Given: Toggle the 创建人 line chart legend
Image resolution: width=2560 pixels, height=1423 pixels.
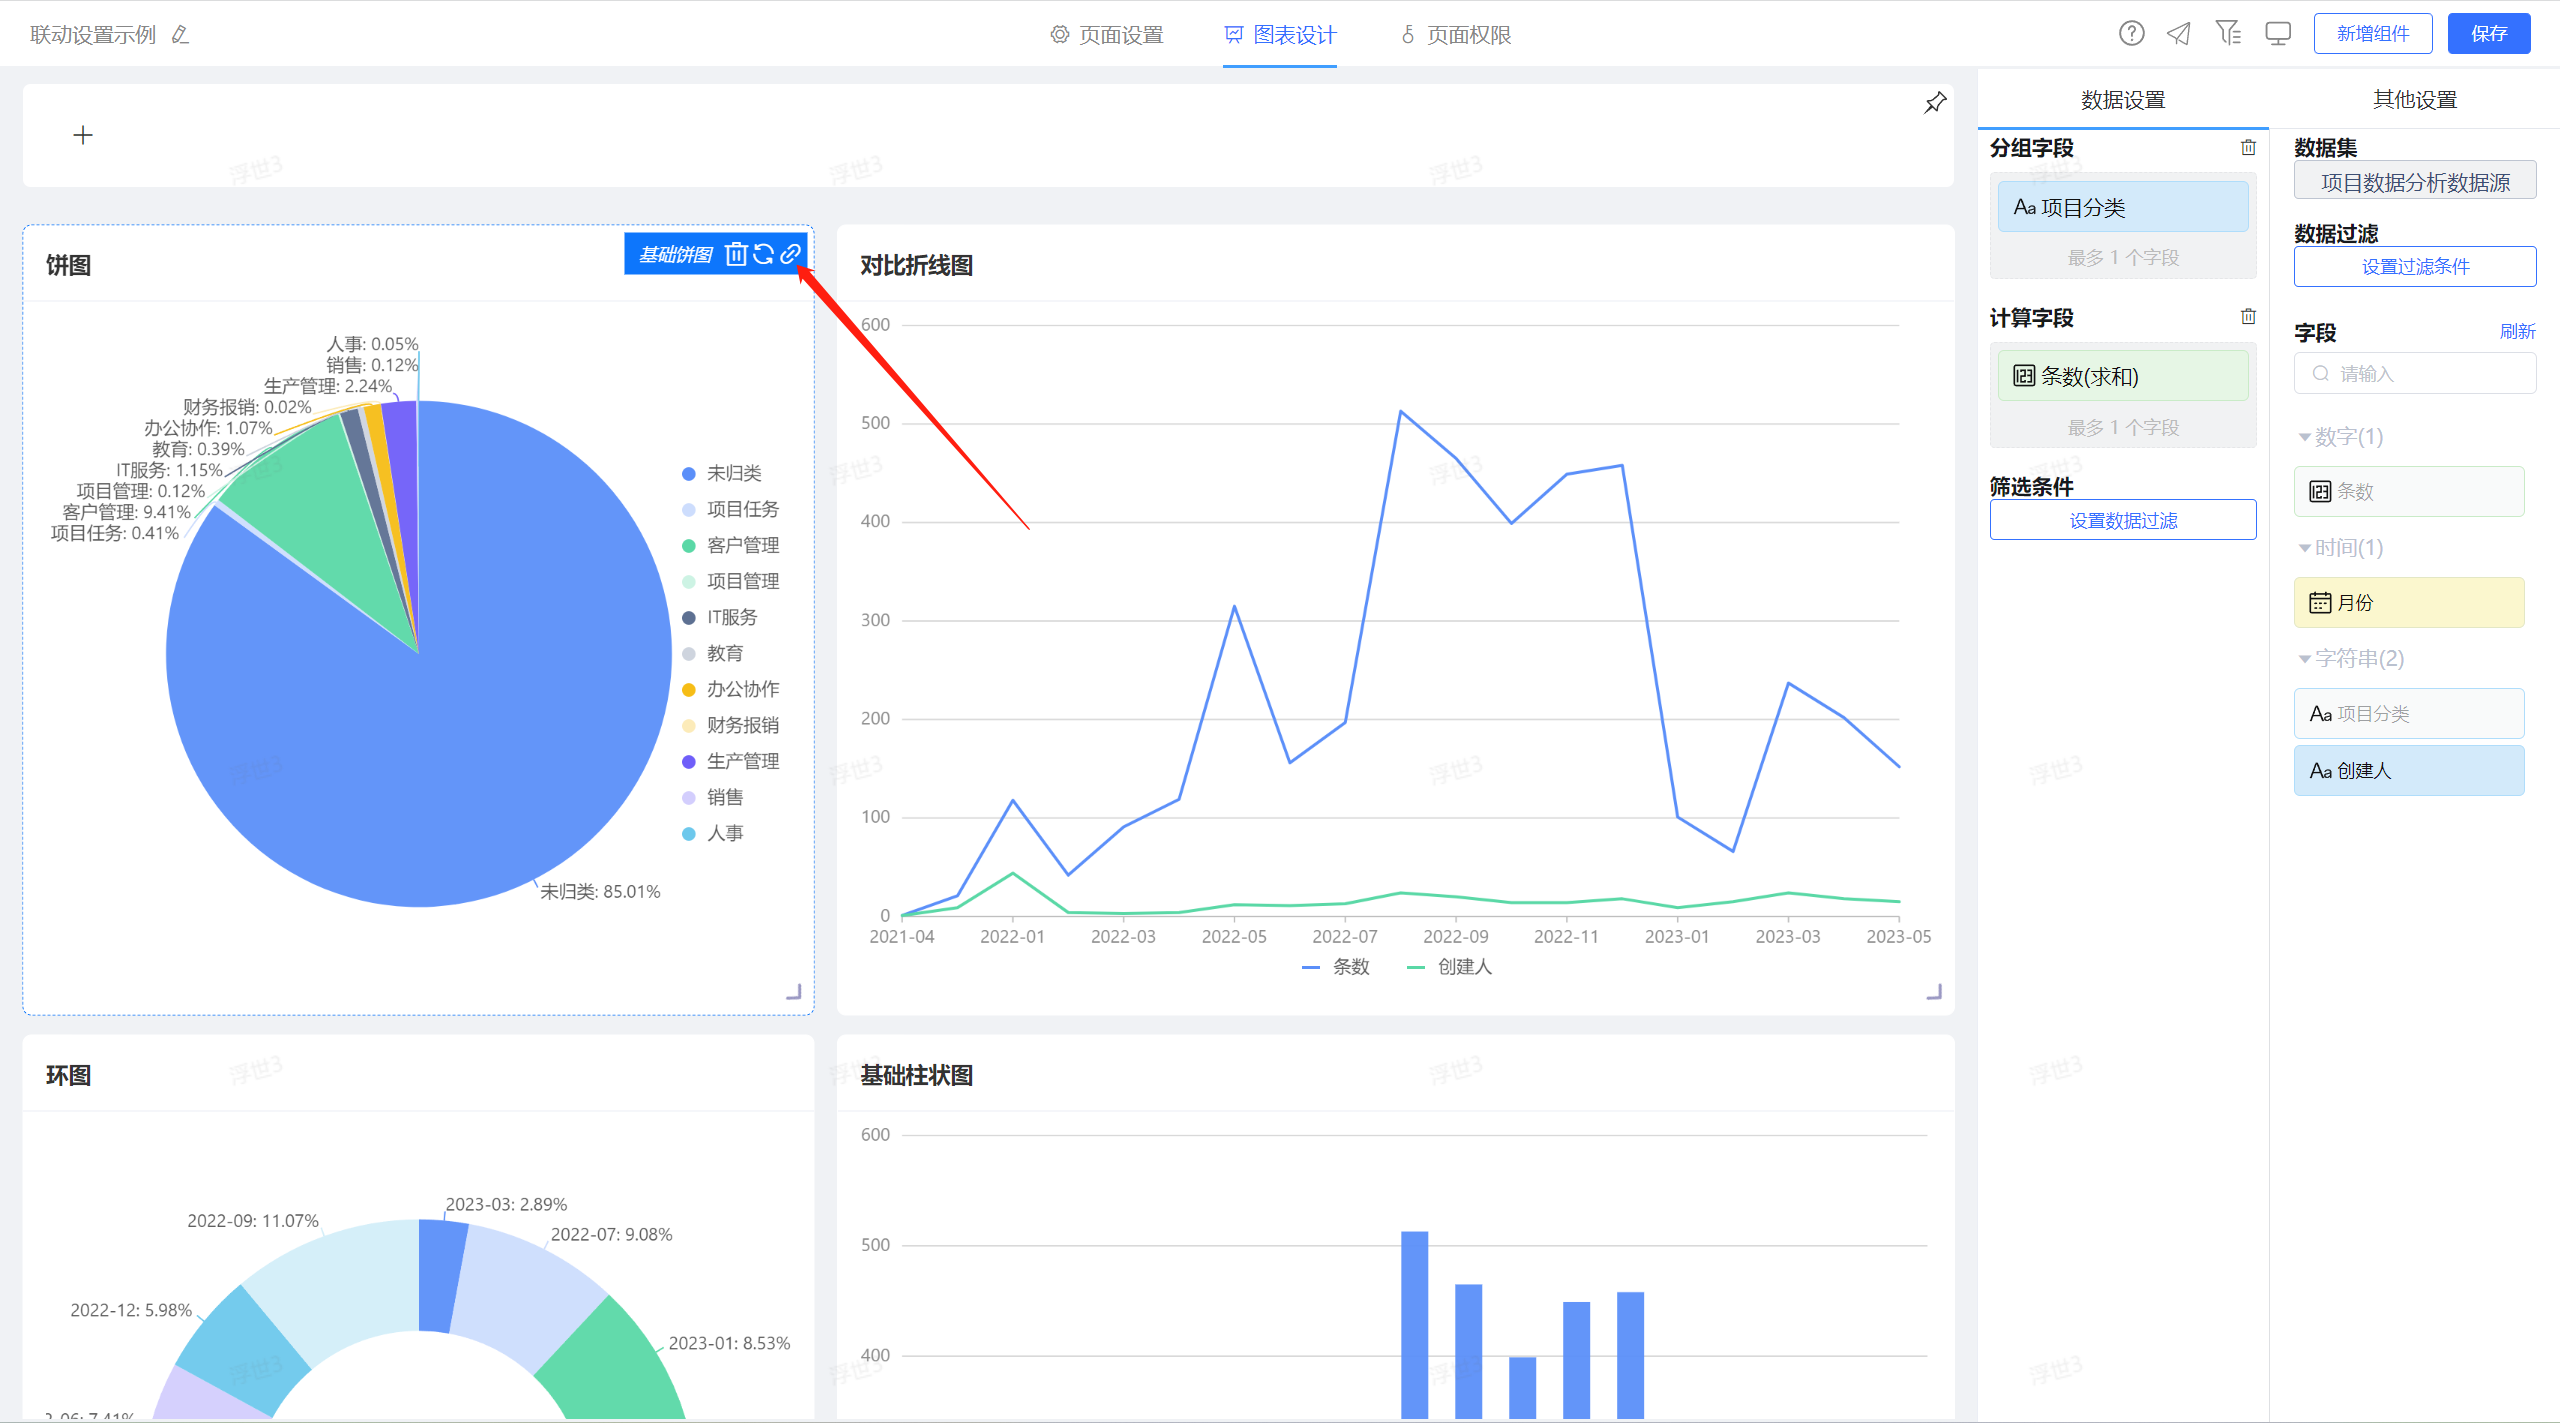Looking at the screenshot, I should (x=1450, y=967).
